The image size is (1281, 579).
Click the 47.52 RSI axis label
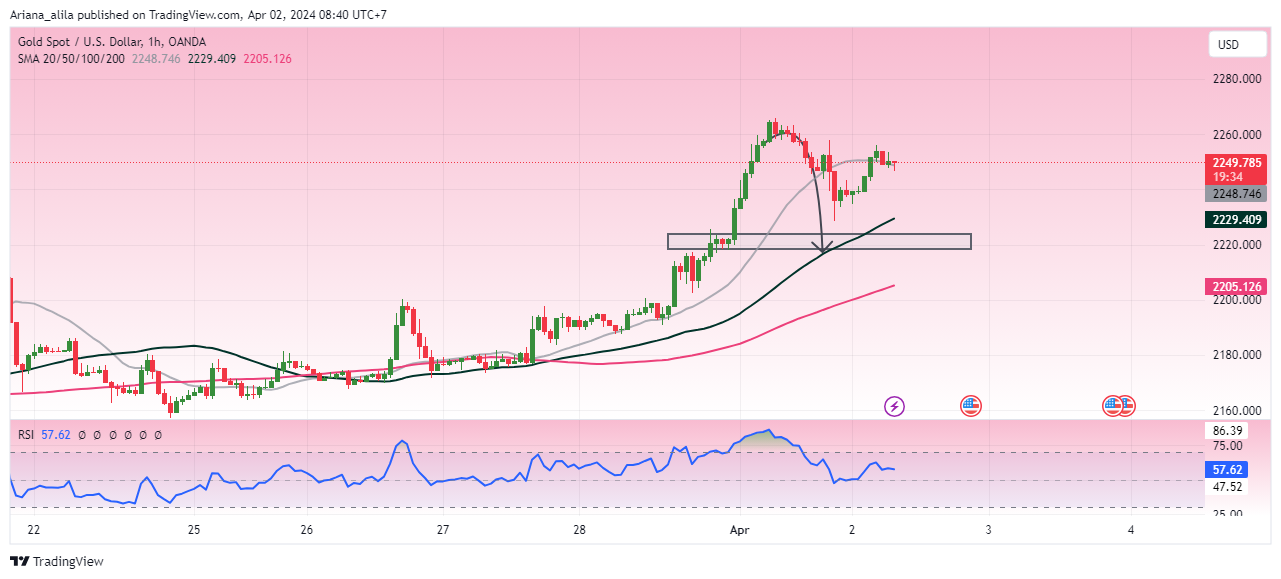(x=1227, y=487)
